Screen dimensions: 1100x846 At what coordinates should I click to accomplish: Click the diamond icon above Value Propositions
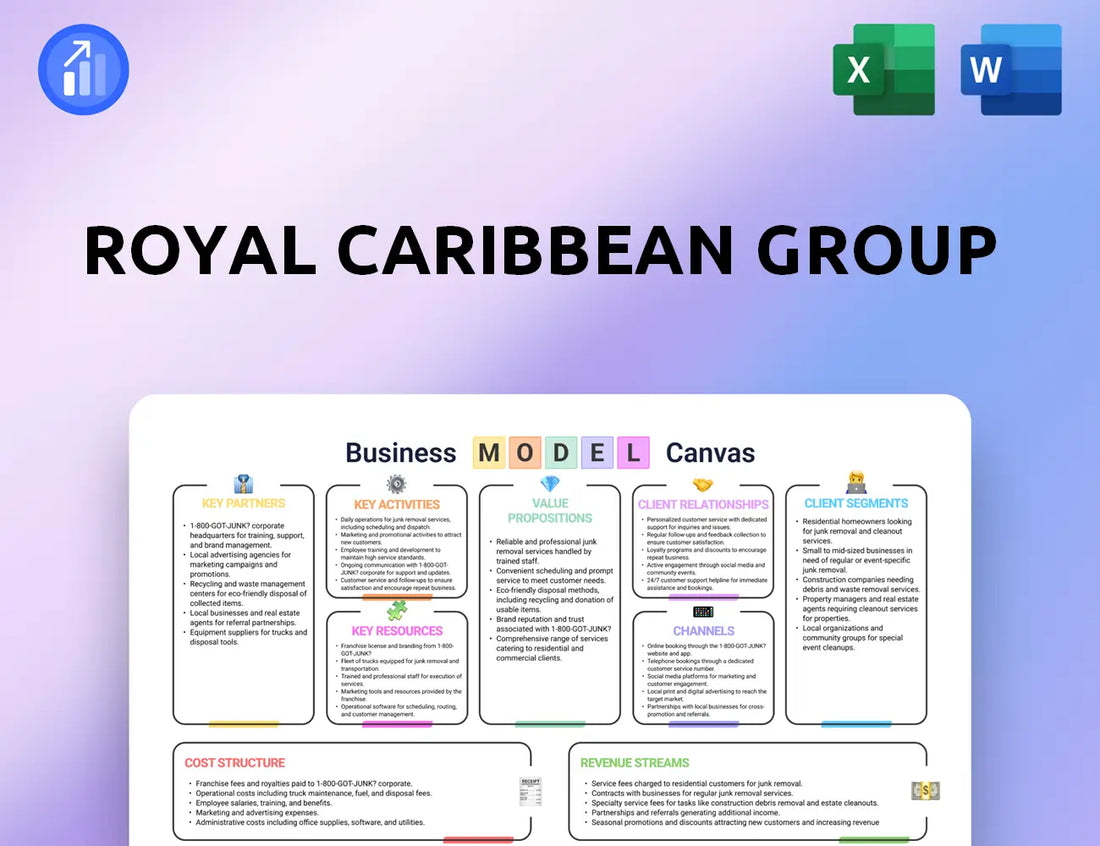coord(550,484)
